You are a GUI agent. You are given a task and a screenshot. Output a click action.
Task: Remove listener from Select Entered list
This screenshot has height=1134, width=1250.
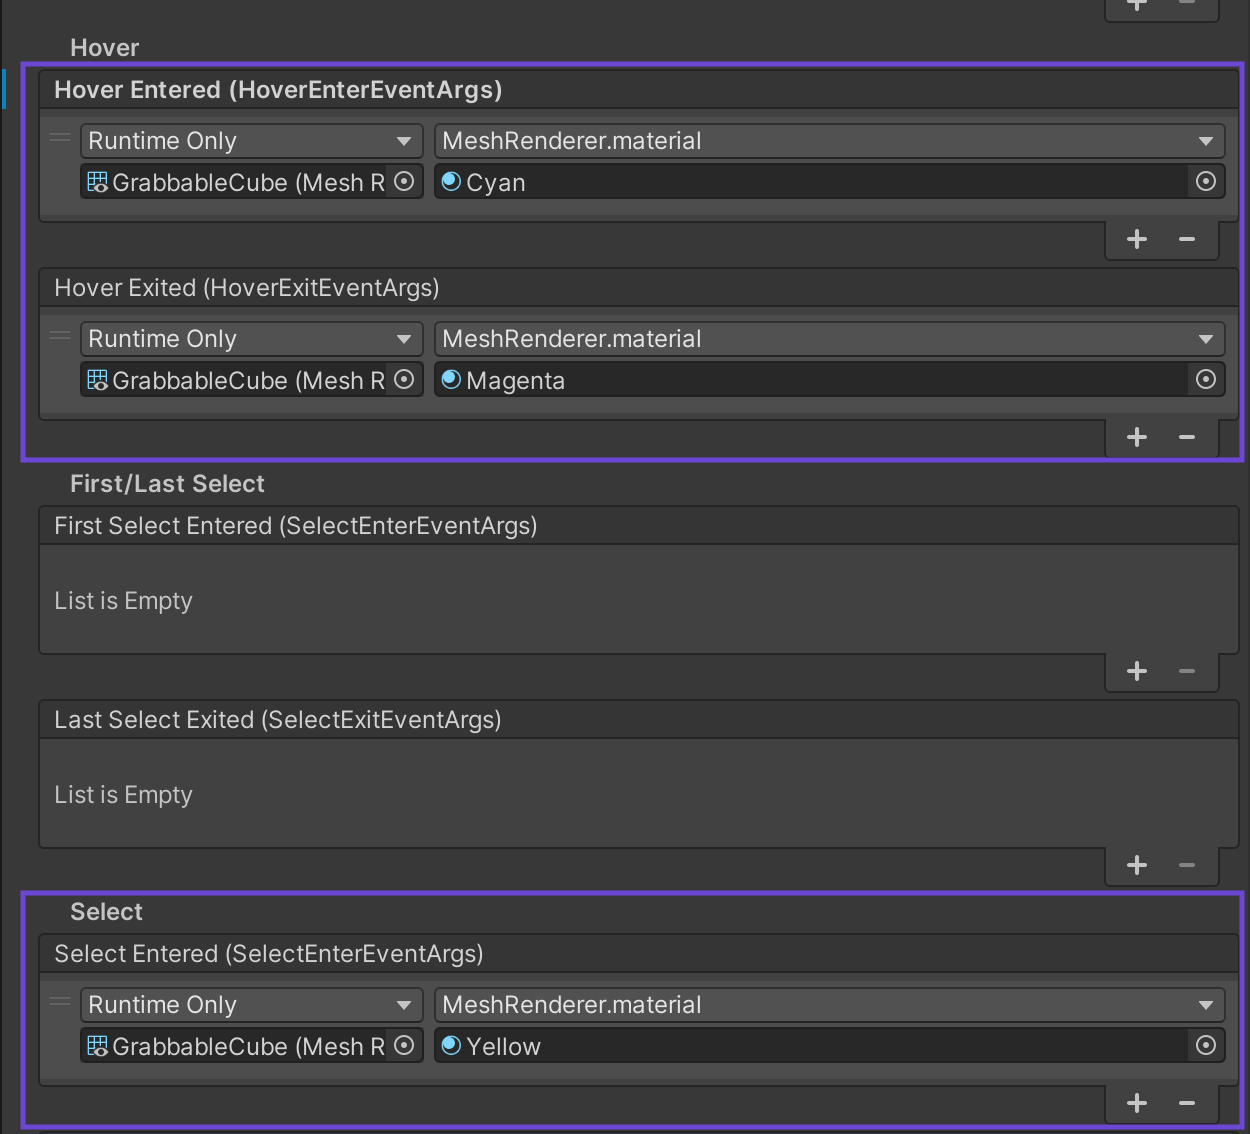point(1187,1104)
